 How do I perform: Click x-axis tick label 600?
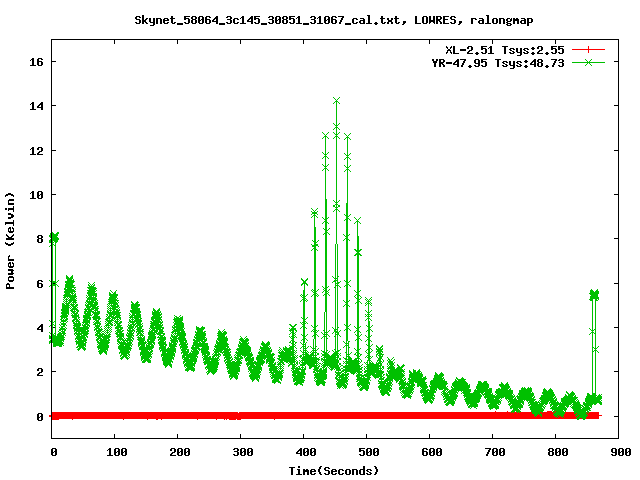[x=432, y=452]
